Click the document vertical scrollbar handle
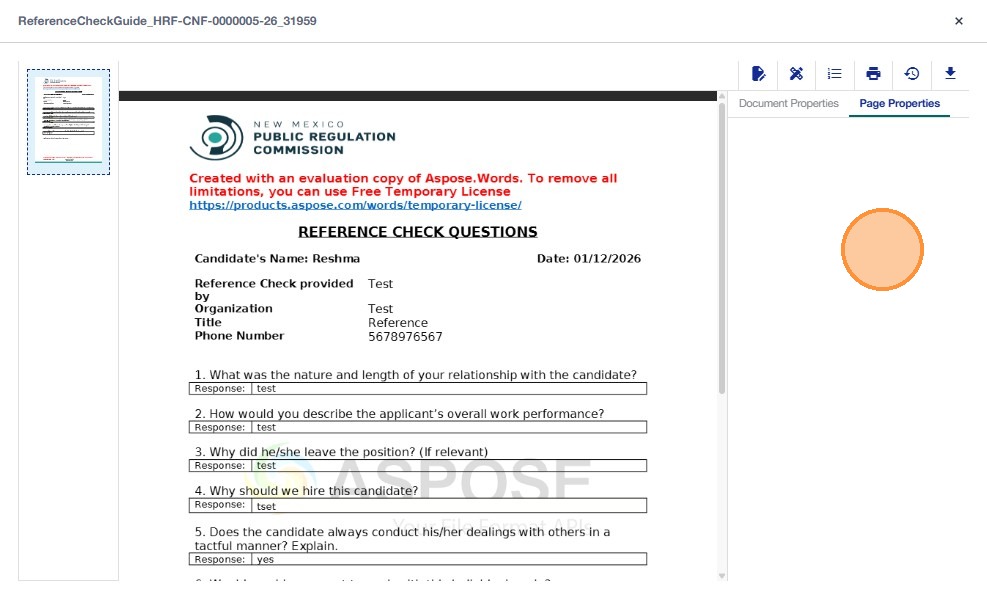The image size is (987, 599). point(721,249)
